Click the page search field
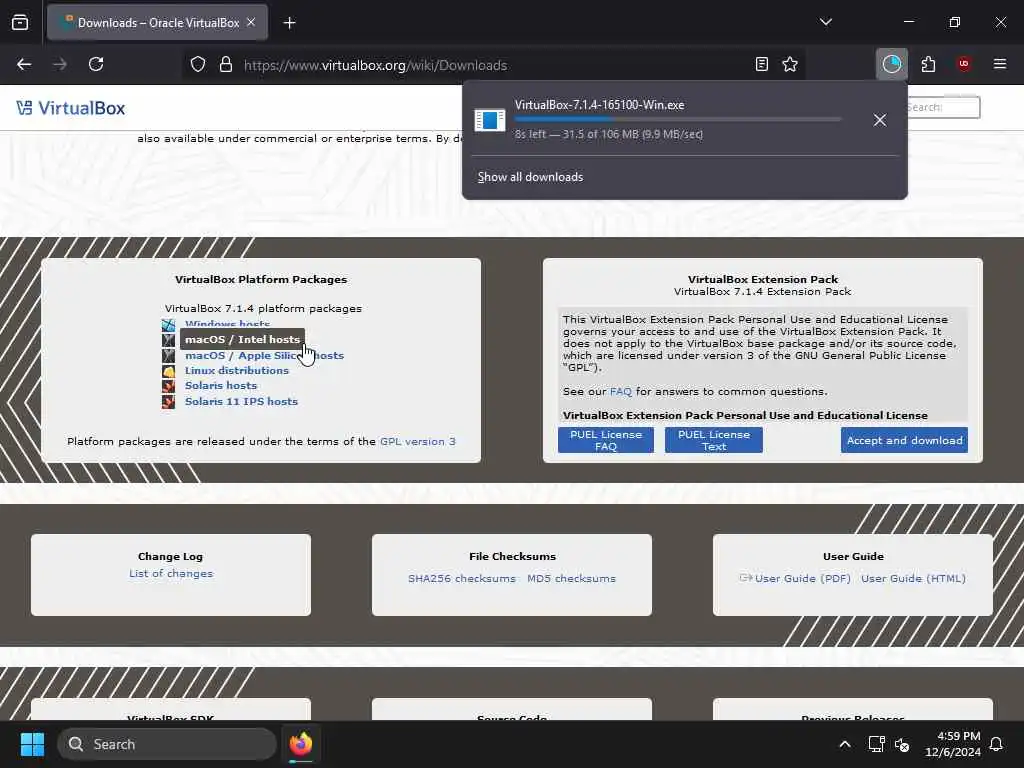 943,107
